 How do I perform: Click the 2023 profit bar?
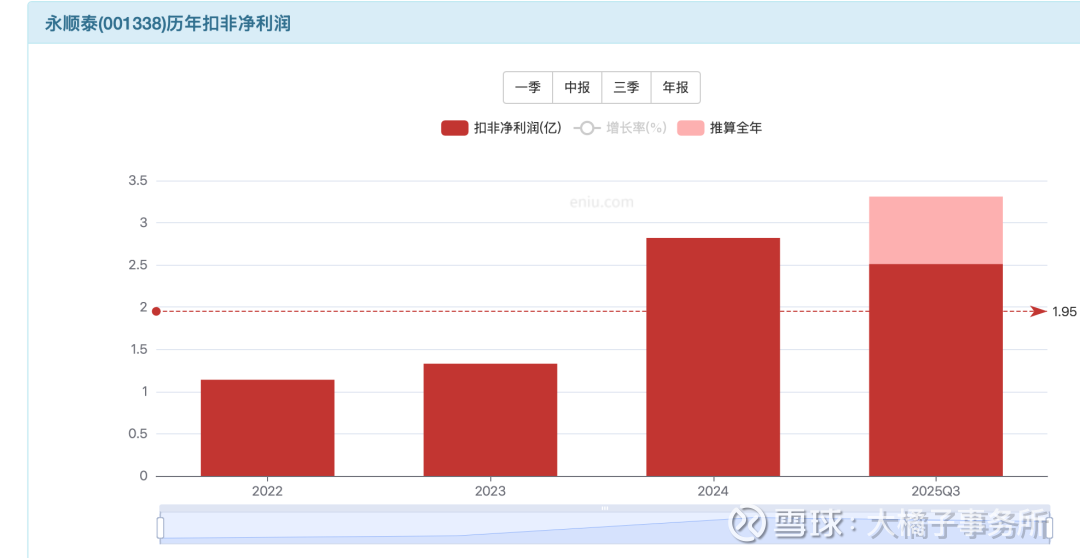click(490, 420)
